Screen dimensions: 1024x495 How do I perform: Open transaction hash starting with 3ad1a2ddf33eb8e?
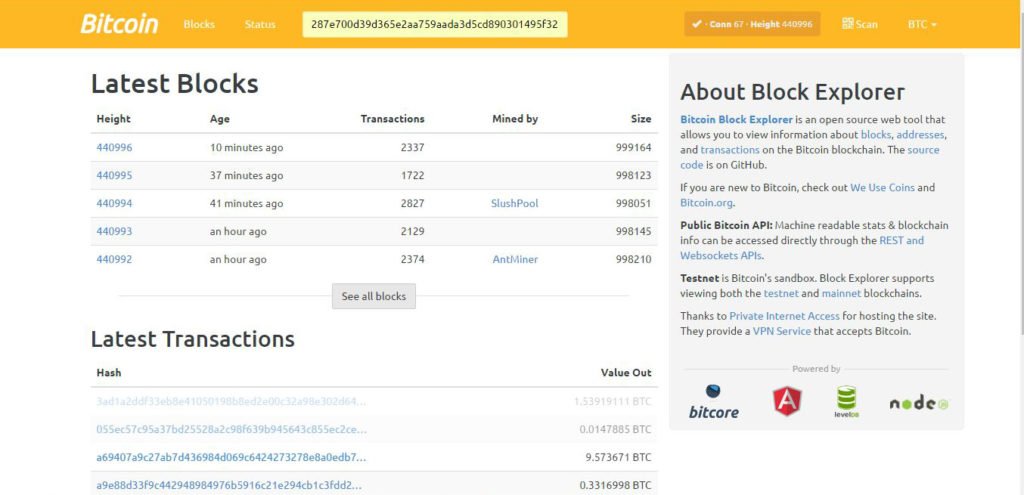231,401
